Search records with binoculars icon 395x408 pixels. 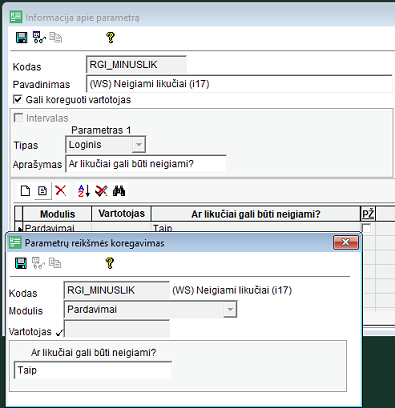pyautogui.click(x=119, y=191)
